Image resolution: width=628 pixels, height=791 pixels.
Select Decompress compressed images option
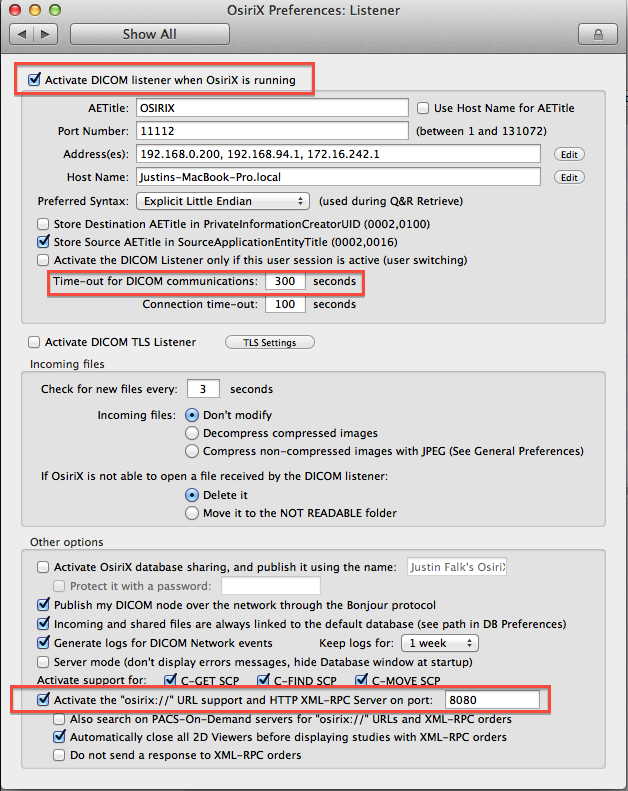tap(192, 433)
